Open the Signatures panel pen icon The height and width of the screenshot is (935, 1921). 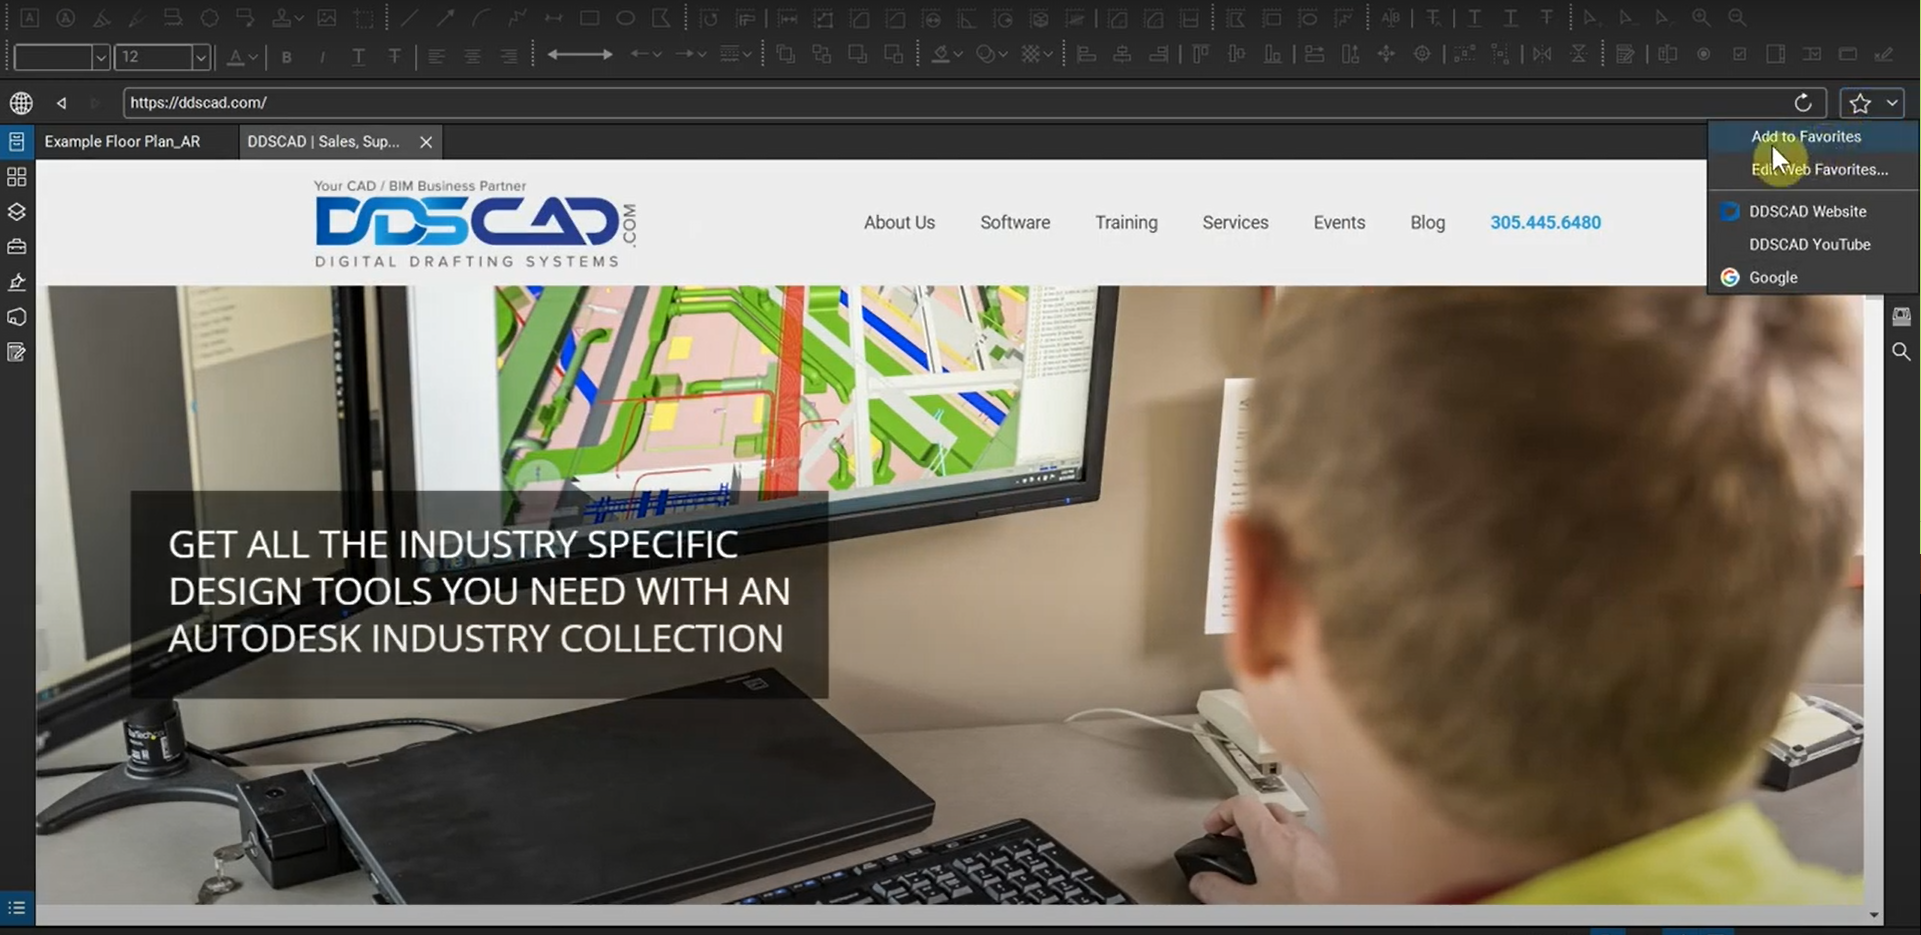(16, 283)
